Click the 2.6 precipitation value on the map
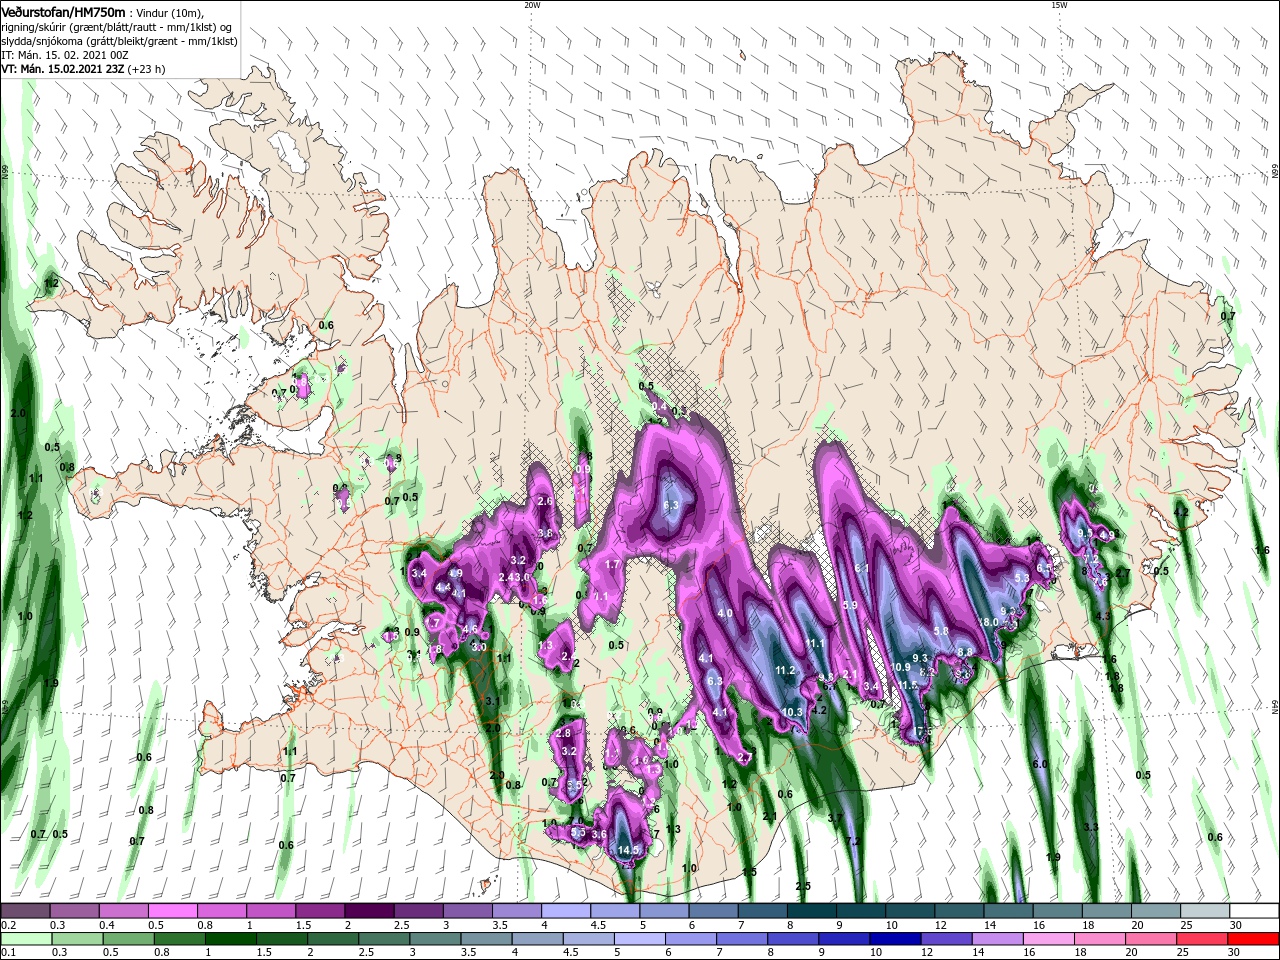This screenshot has height=960, width=1280. pos(545,501)
